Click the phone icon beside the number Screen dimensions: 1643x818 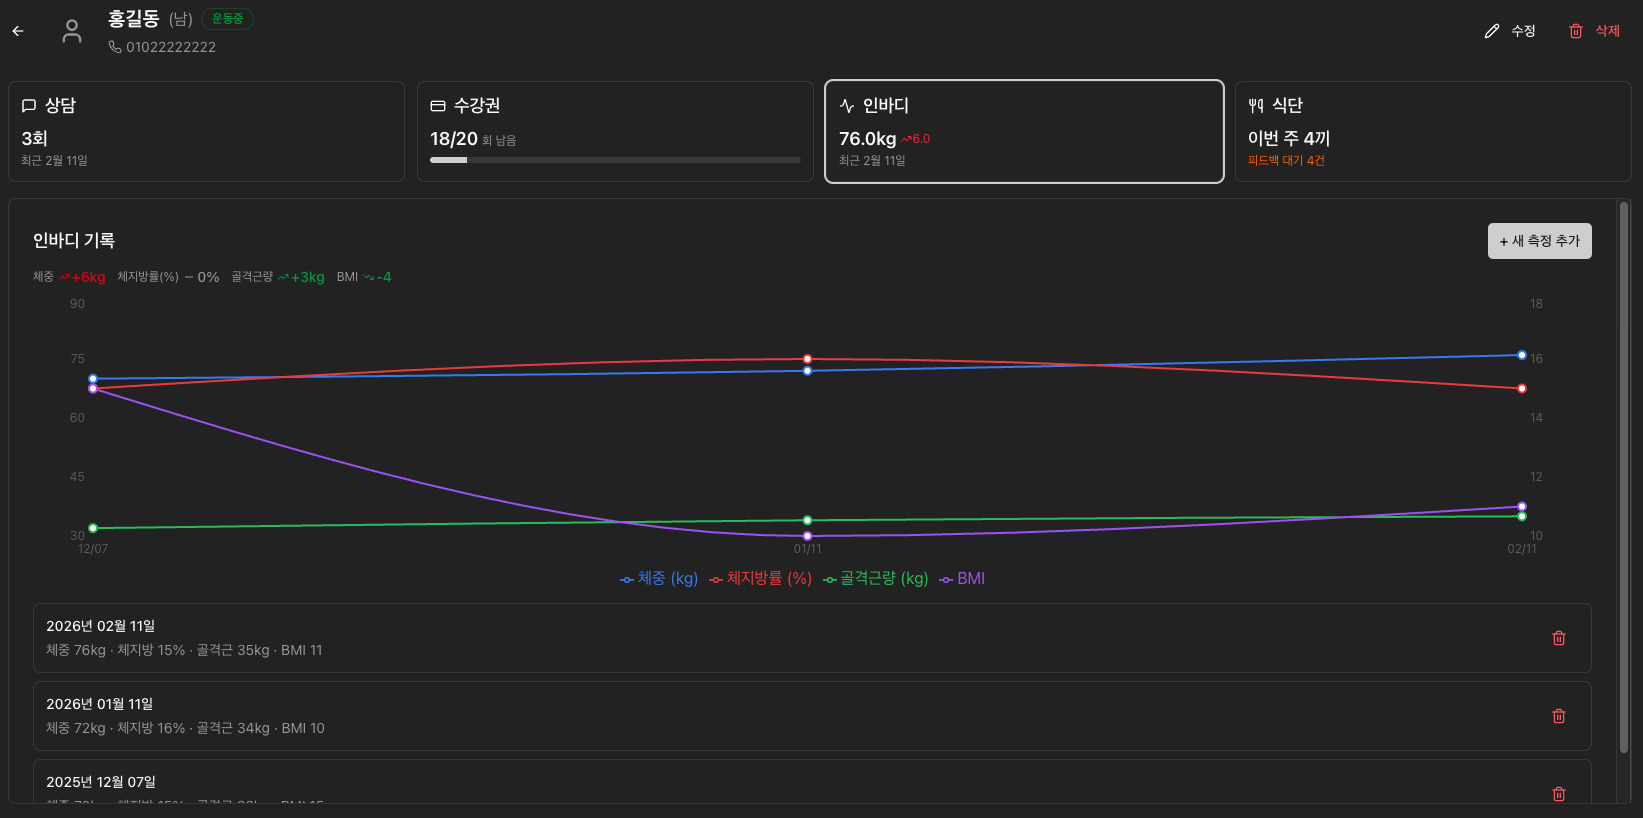click(x=115, y=47)
